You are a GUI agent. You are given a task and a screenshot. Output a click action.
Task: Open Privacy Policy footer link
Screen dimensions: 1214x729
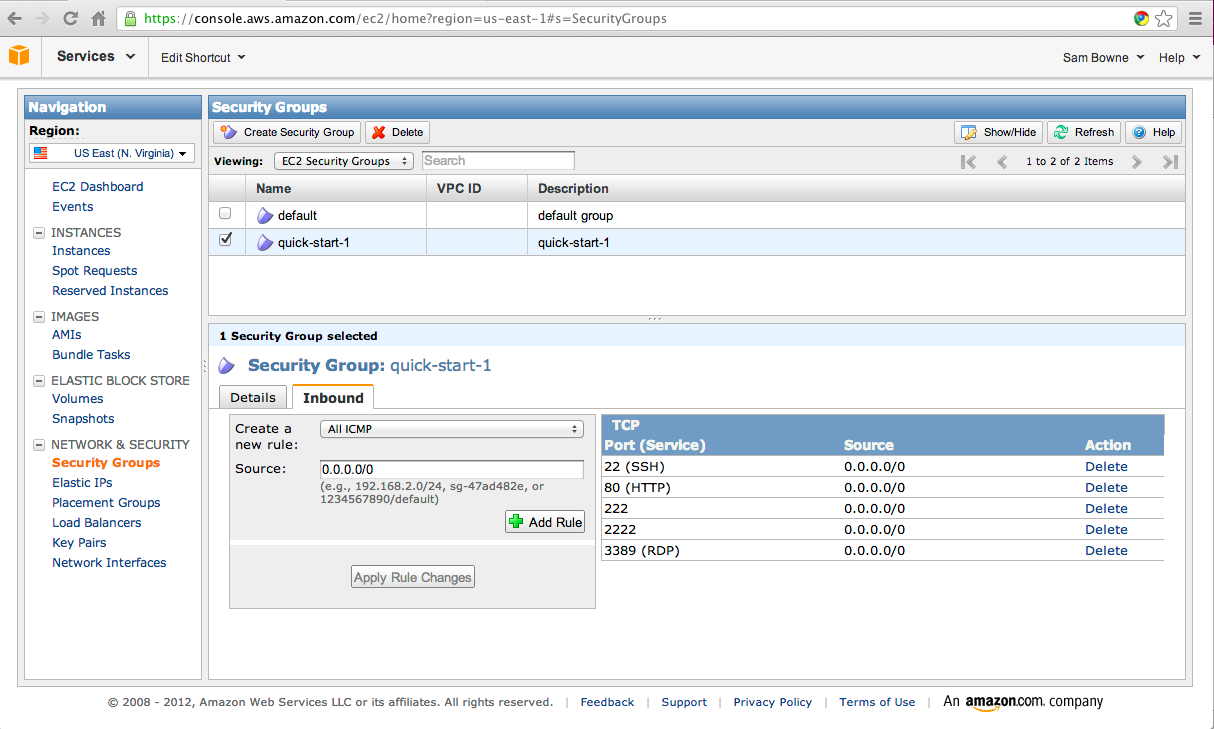(x=773, y=702)
